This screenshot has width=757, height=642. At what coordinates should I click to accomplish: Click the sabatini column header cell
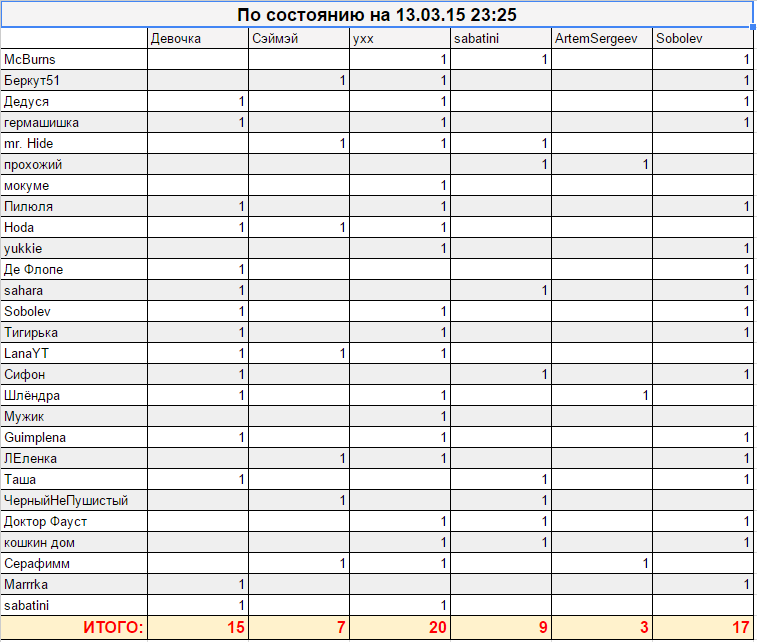pyautogui.click(x=501, y=39)
